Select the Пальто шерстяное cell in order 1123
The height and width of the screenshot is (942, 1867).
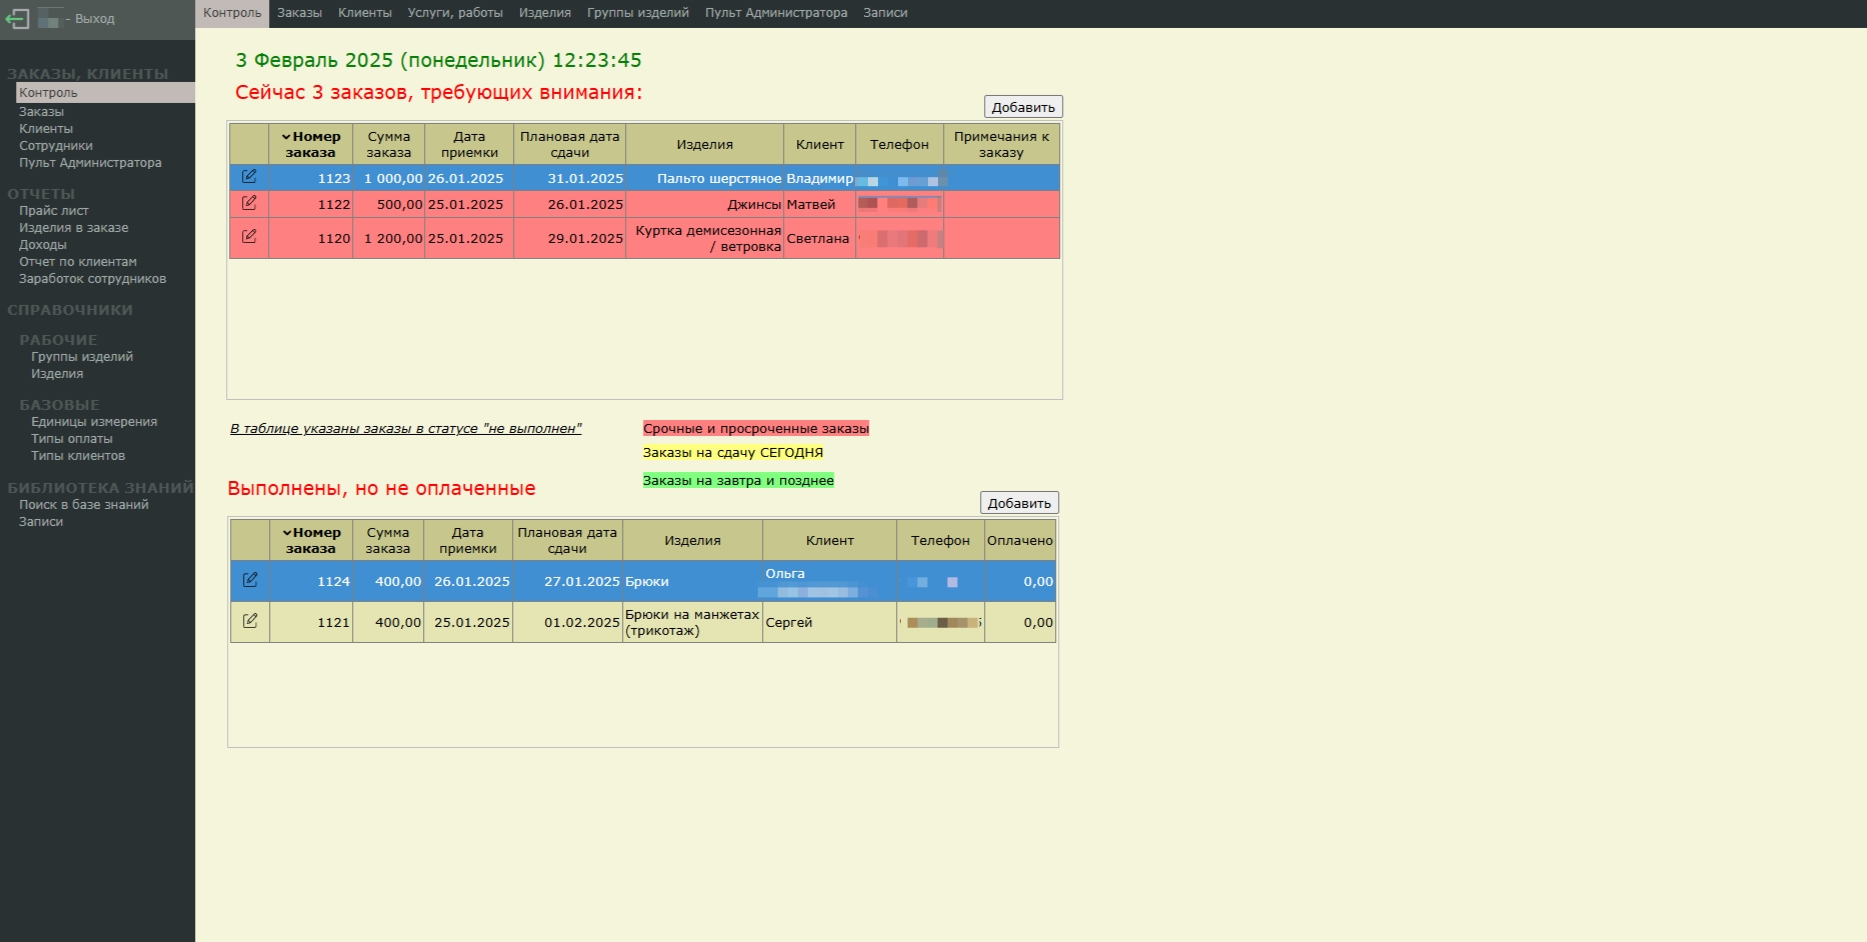(x=718, y=179)
